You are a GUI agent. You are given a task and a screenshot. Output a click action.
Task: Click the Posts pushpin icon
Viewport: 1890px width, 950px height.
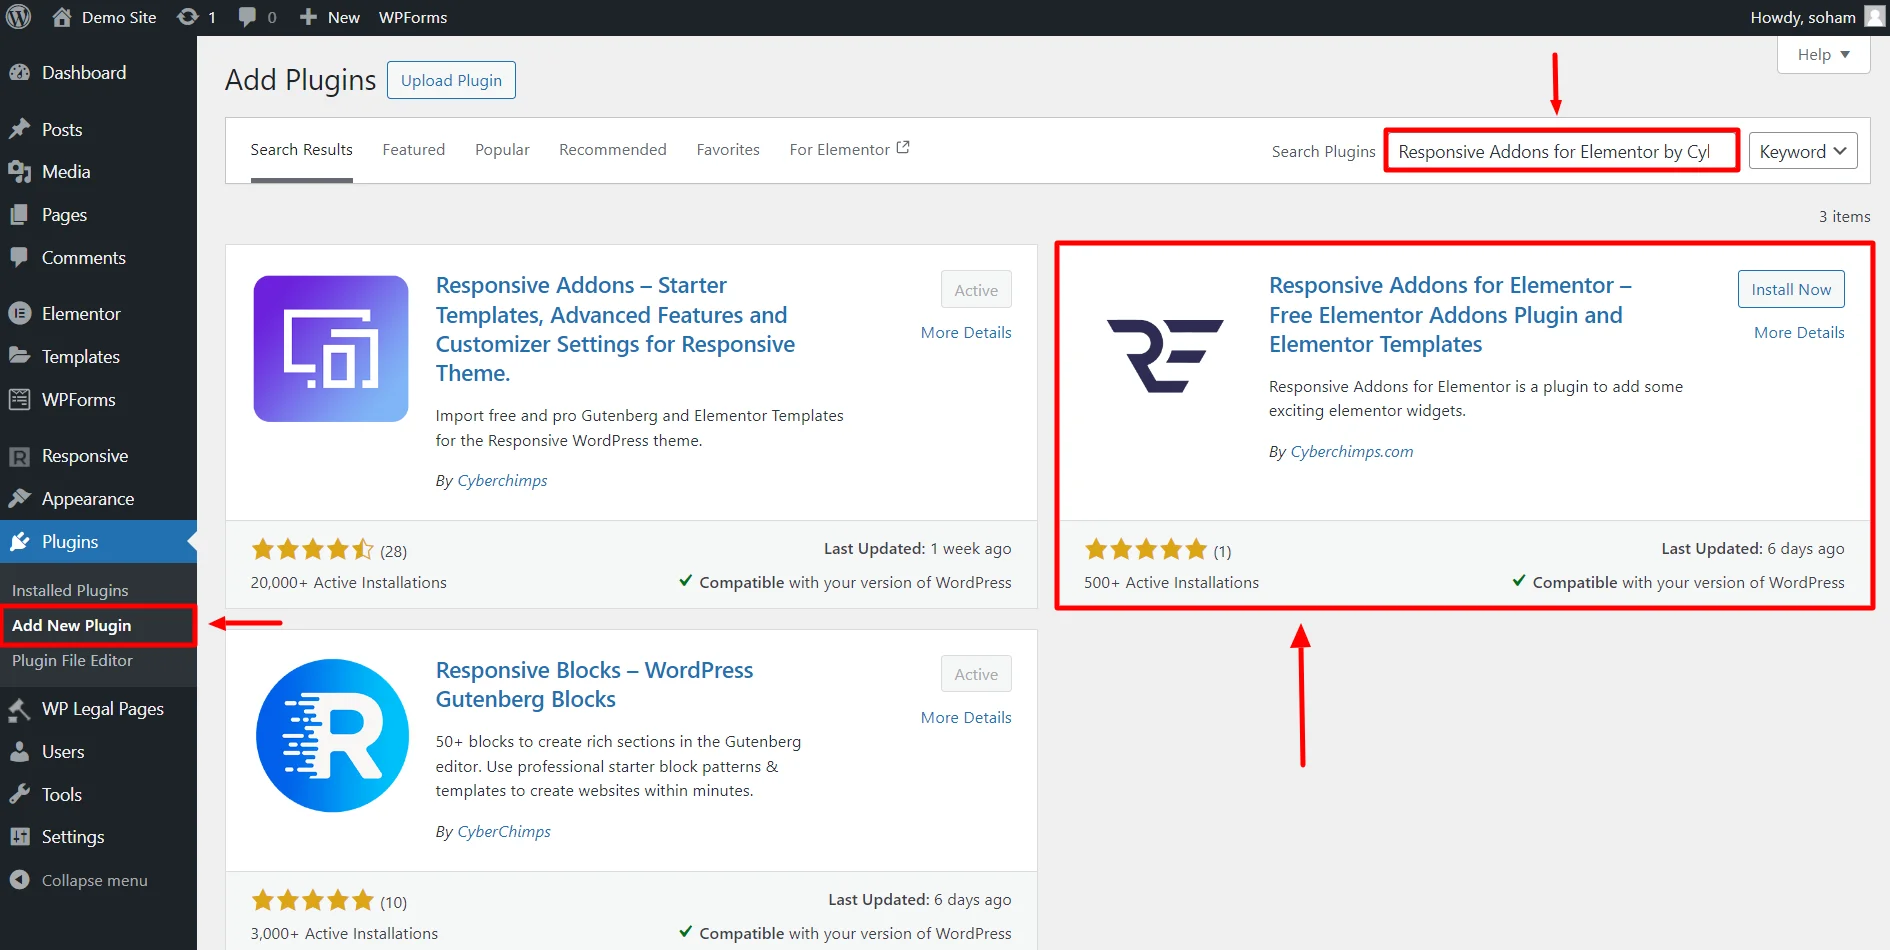point(19,130)
